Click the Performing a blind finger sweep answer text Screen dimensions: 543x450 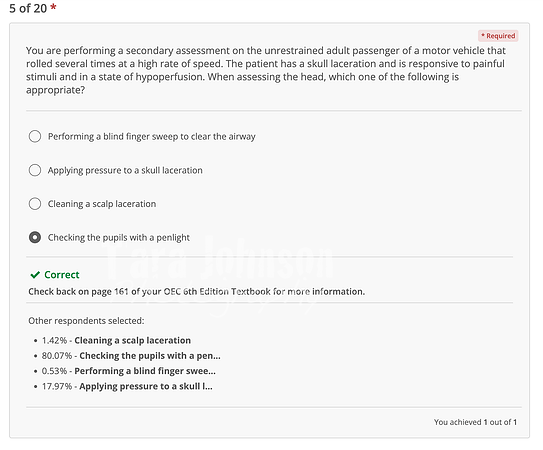coord(152,136)
